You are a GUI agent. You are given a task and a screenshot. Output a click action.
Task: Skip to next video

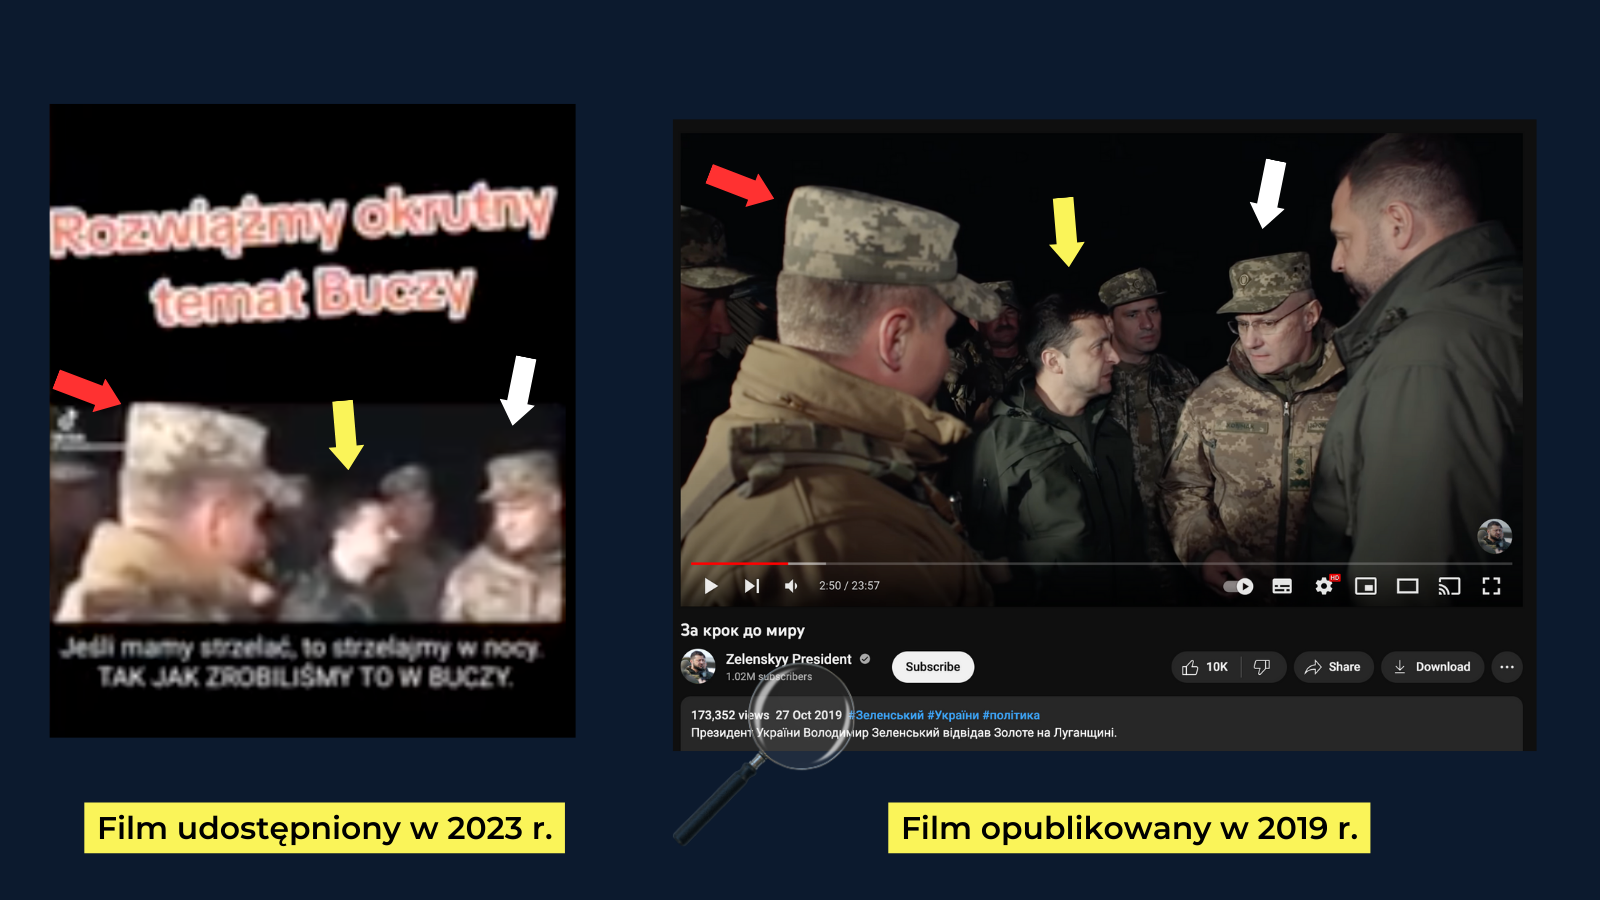pyautogui.click(x=752, y=586)
